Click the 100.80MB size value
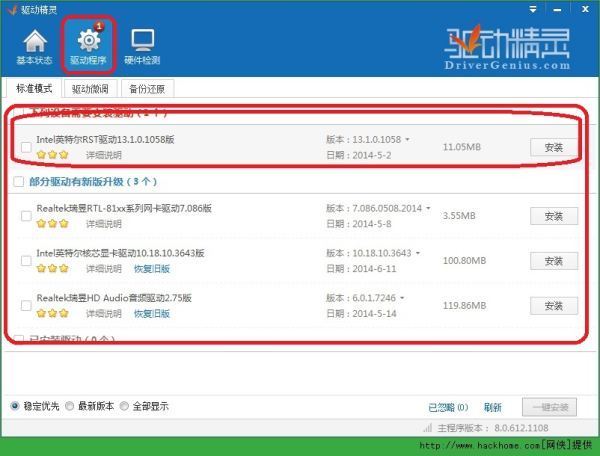The height and width of the screenshot is (456, 600). (x=464, y=261)
